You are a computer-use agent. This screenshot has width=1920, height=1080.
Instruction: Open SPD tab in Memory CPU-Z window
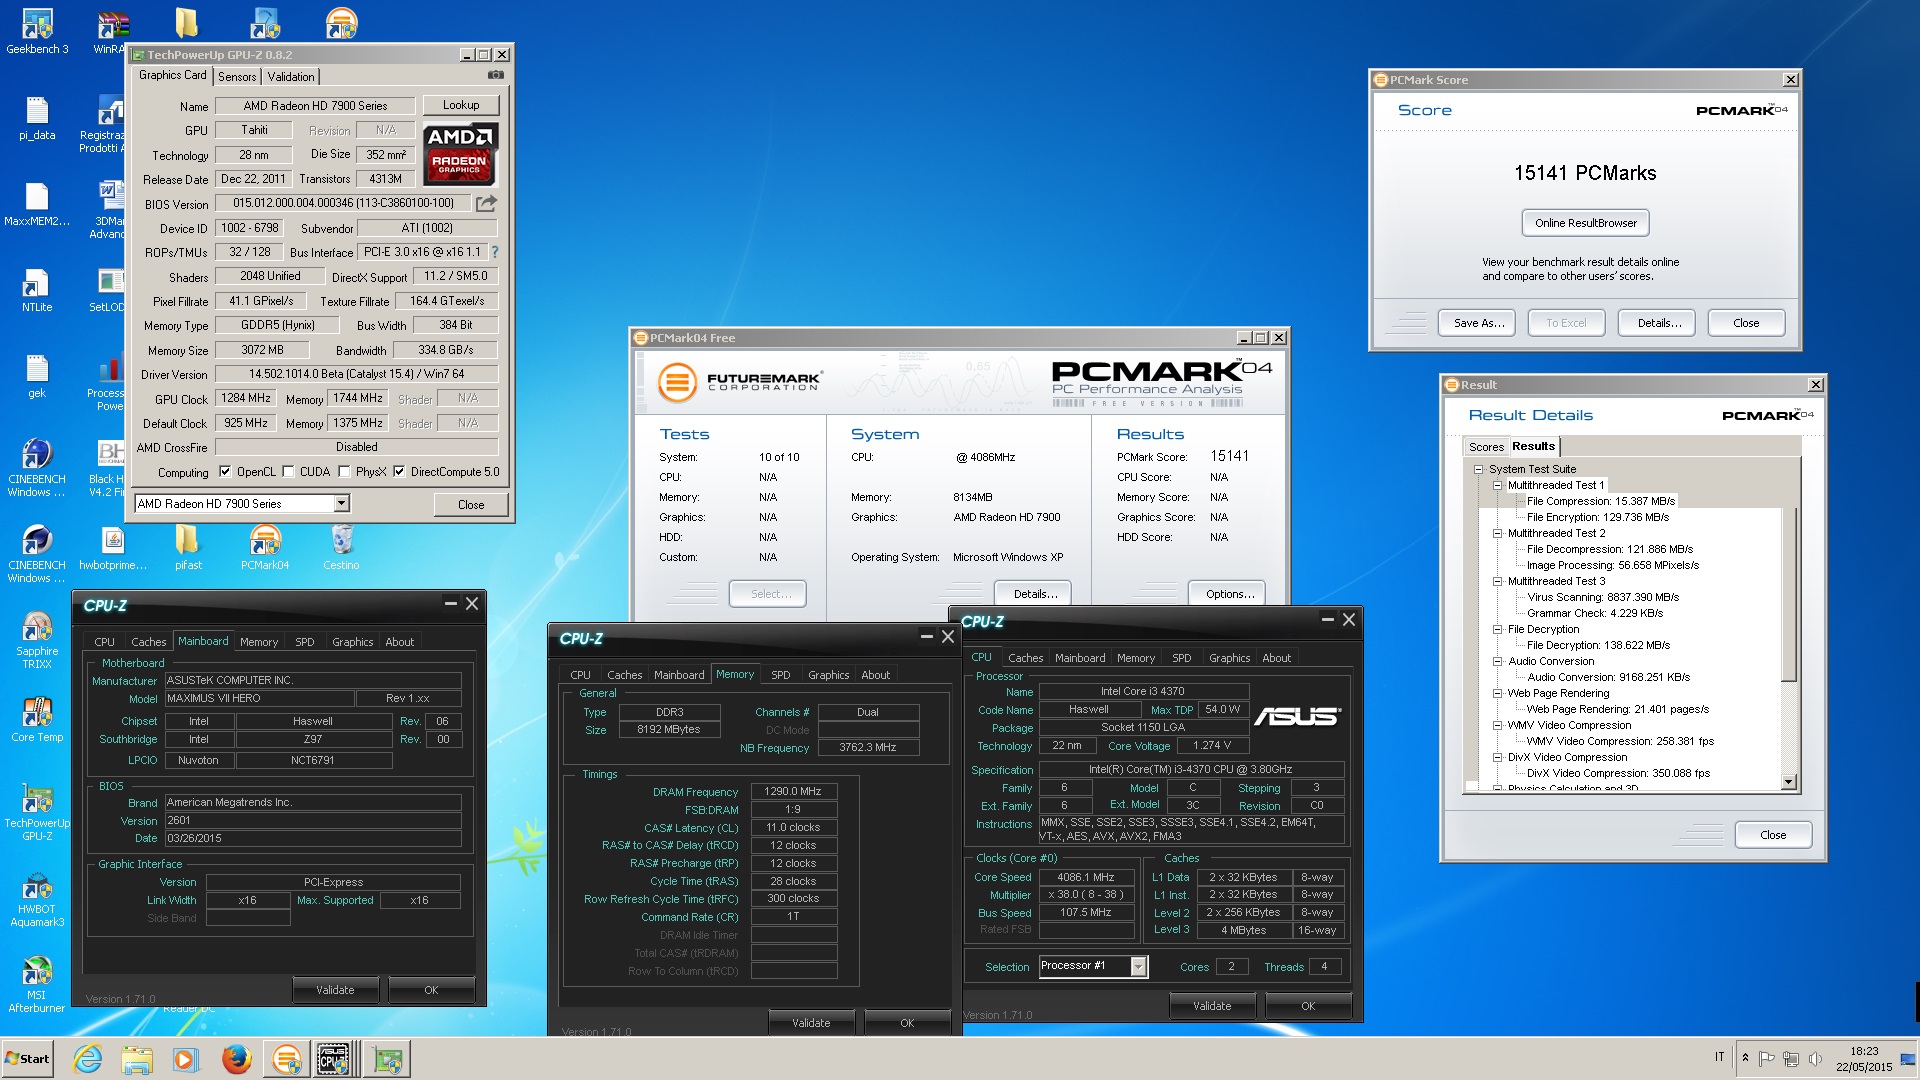pyautogui.click(x=781, y=675)
